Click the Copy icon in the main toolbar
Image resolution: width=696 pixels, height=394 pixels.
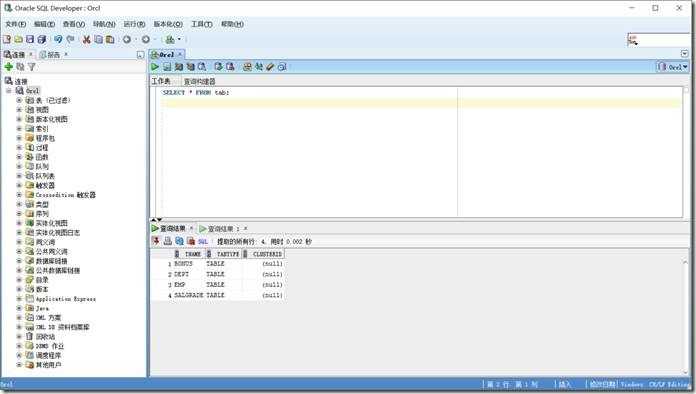click(x=98, y=39)
